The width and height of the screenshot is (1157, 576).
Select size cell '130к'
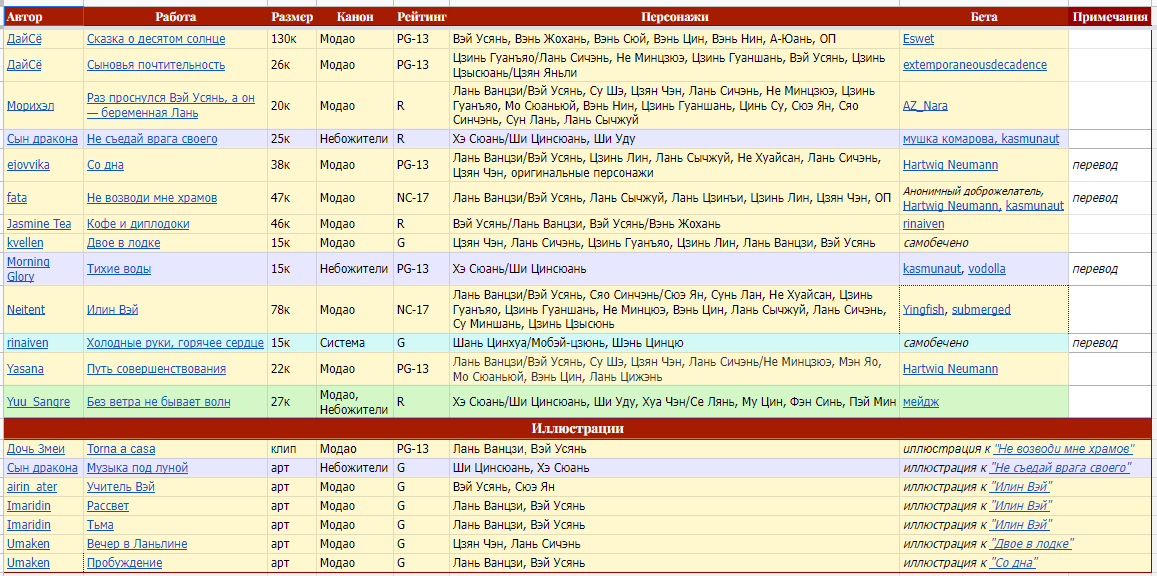click(x=291, y=39)
